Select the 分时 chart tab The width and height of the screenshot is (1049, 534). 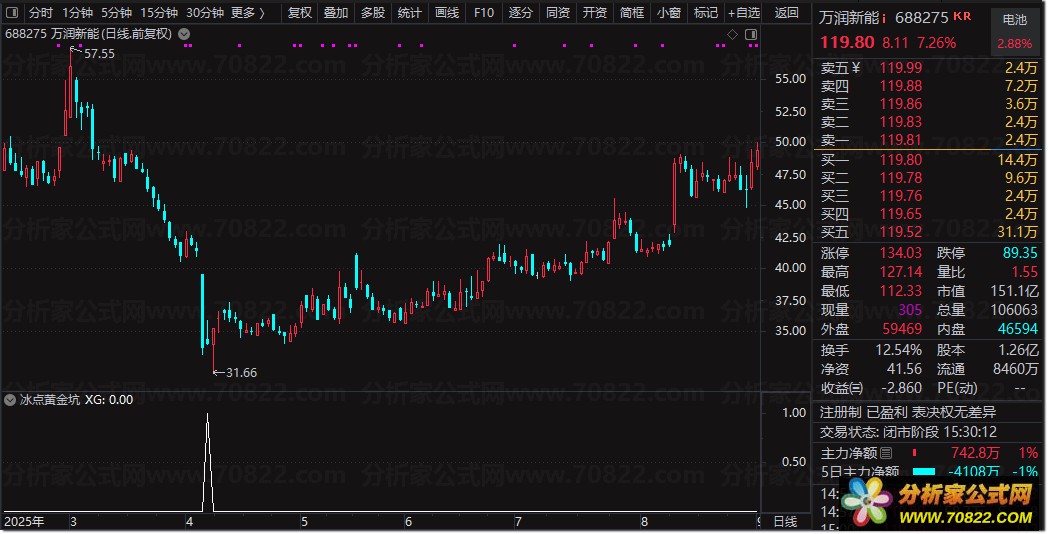40,13
